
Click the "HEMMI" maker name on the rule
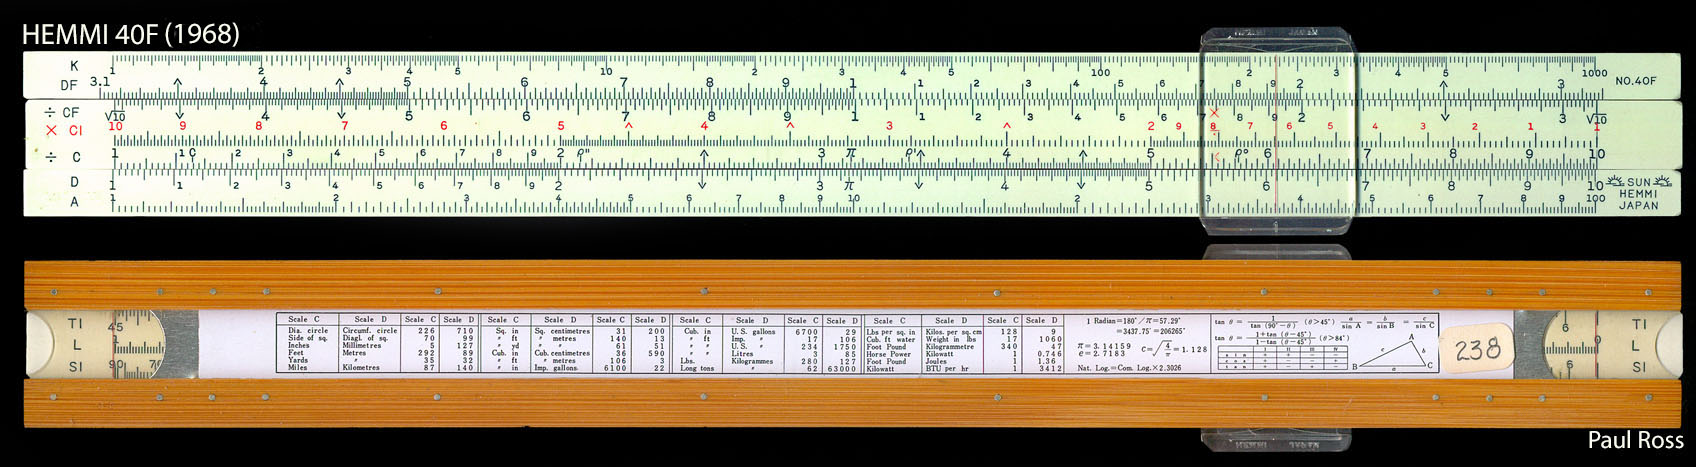pyautogui.click(x=1639, y=194)
